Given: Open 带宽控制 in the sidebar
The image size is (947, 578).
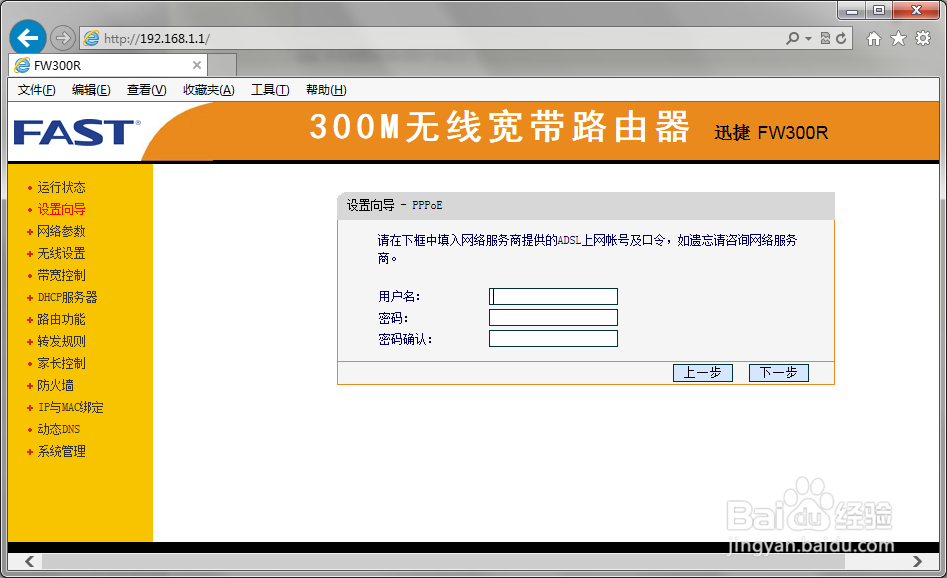Looking at the screenshot, I should point(61,275).
